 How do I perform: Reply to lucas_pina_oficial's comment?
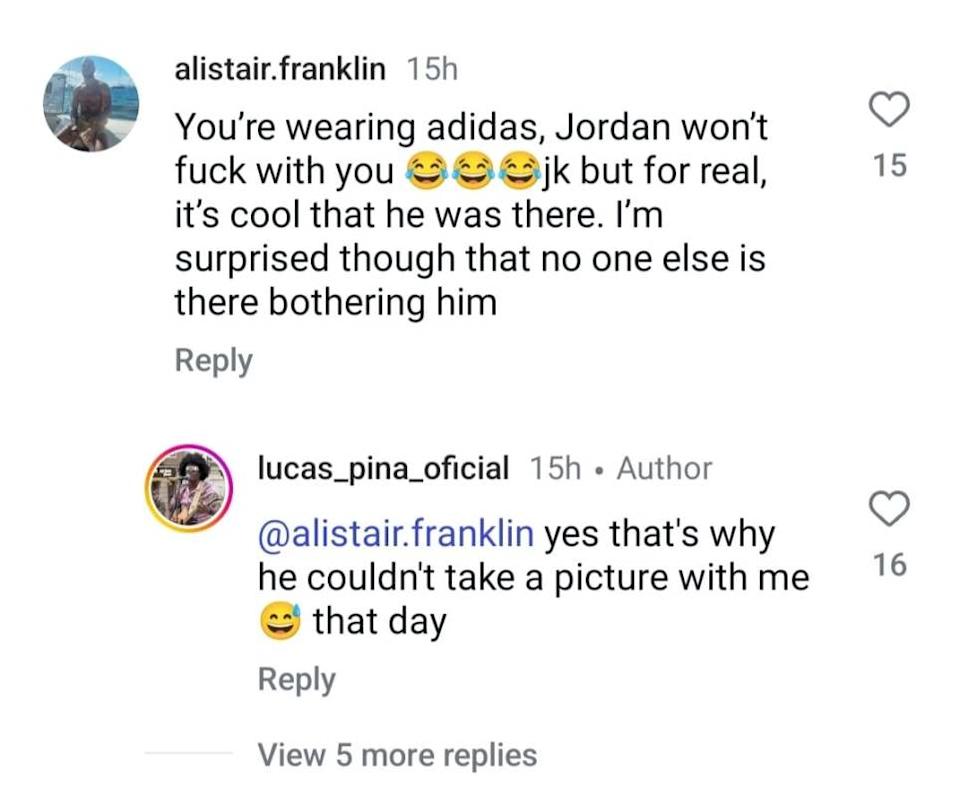pyautogui.click(x=296, y=679)
